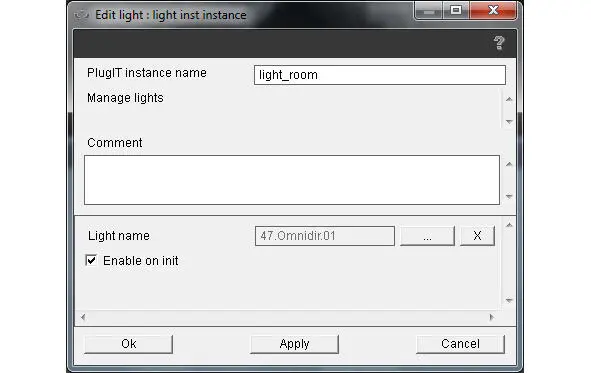Click Manage lights description up arrow
The height and width of the screenshot is (373, 591).
[x=509, y=99]
